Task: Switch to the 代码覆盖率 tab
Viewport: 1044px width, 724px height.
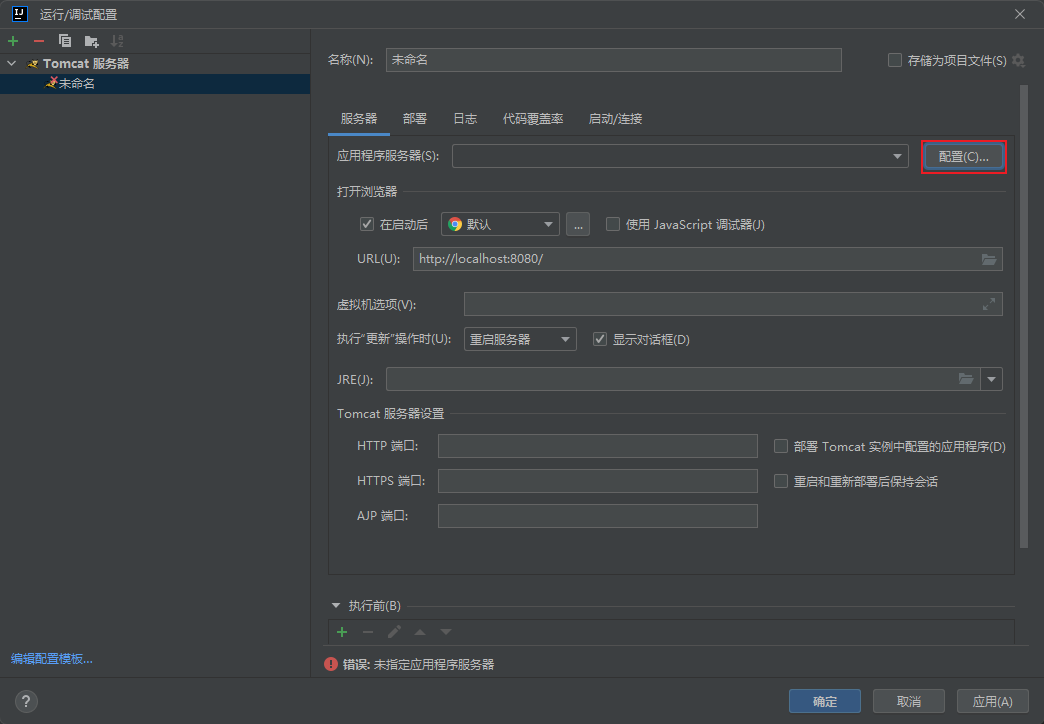Action: pyautogui.click(x=533, y=119)
